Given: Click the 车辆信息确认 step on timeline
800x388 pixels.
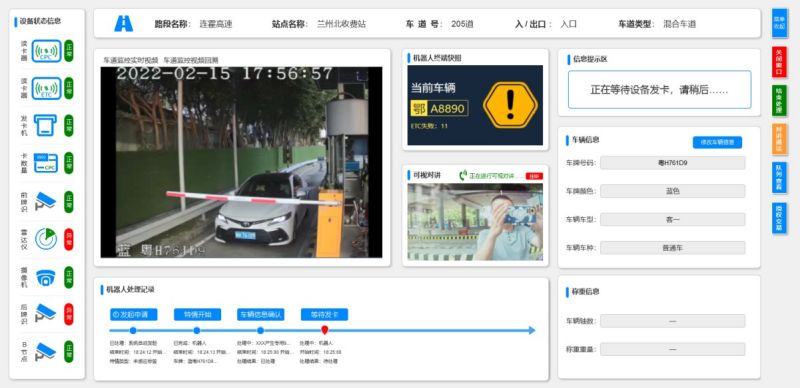Looking at the screenshot, I should [261, 314].
